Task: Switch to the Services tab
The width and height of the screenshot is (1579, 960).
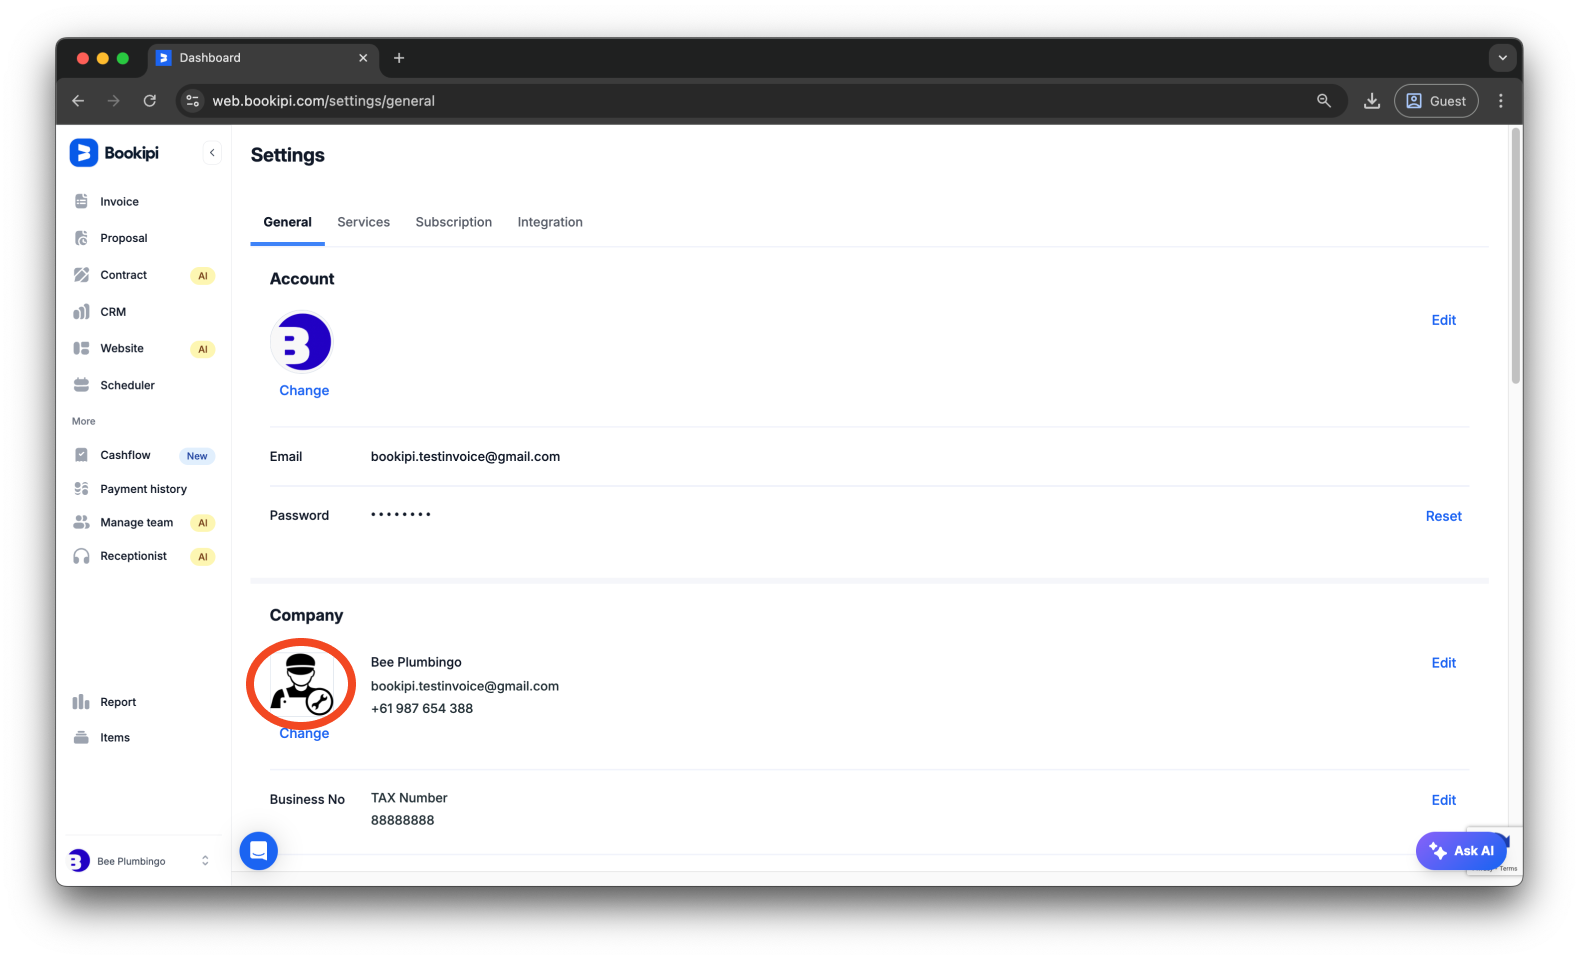Action: pyautogui.click(x=363, y=222)
